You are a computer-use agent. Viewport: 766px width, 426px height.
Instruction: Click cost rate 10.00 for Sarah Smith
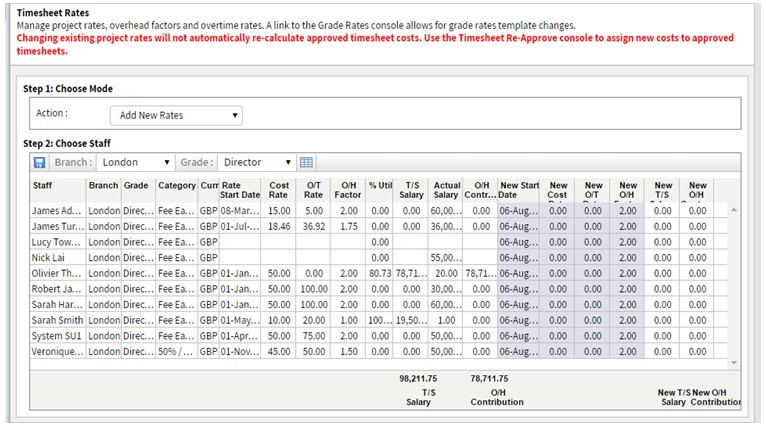click(279, 320)
